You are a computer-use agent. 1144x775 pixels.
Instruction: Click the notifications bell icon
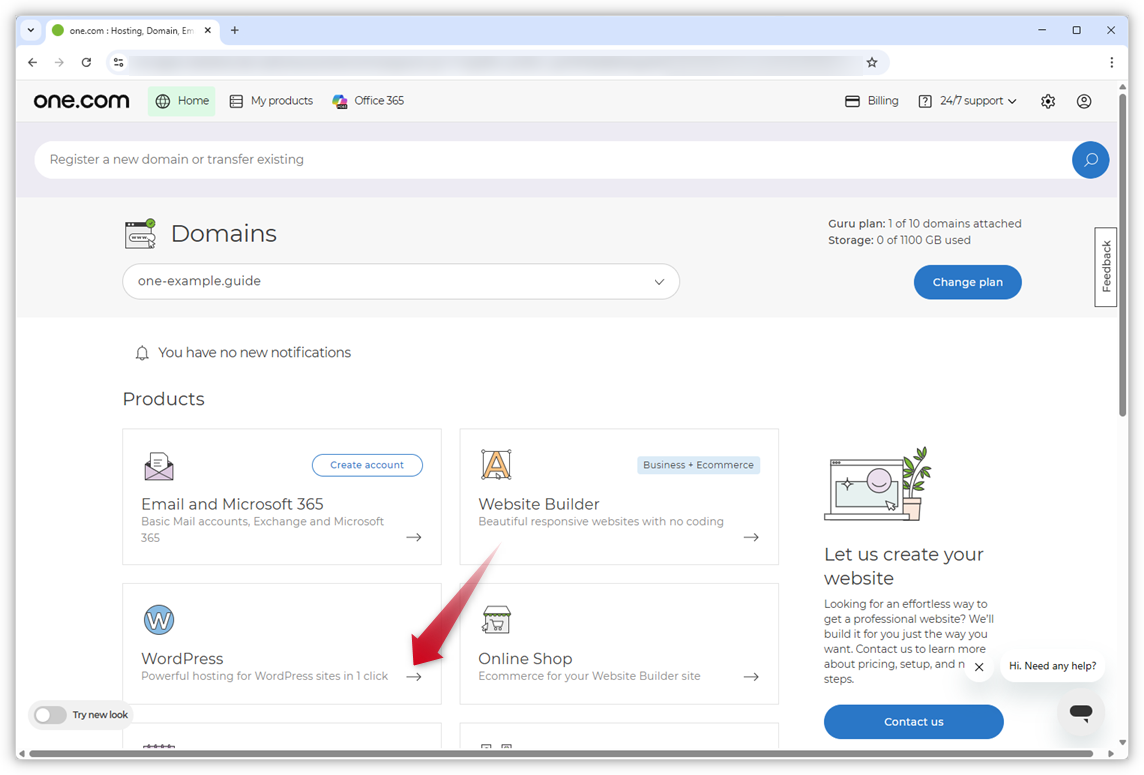tap(141, 352)
